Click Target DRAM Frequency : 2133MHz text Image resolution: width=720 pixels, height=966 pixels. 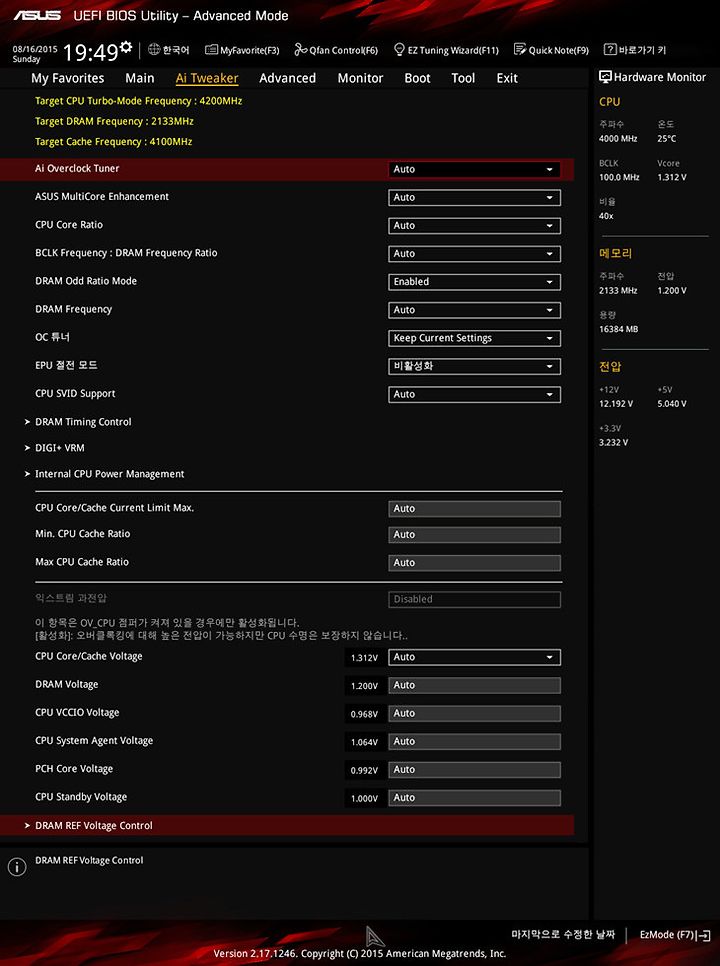115,121
